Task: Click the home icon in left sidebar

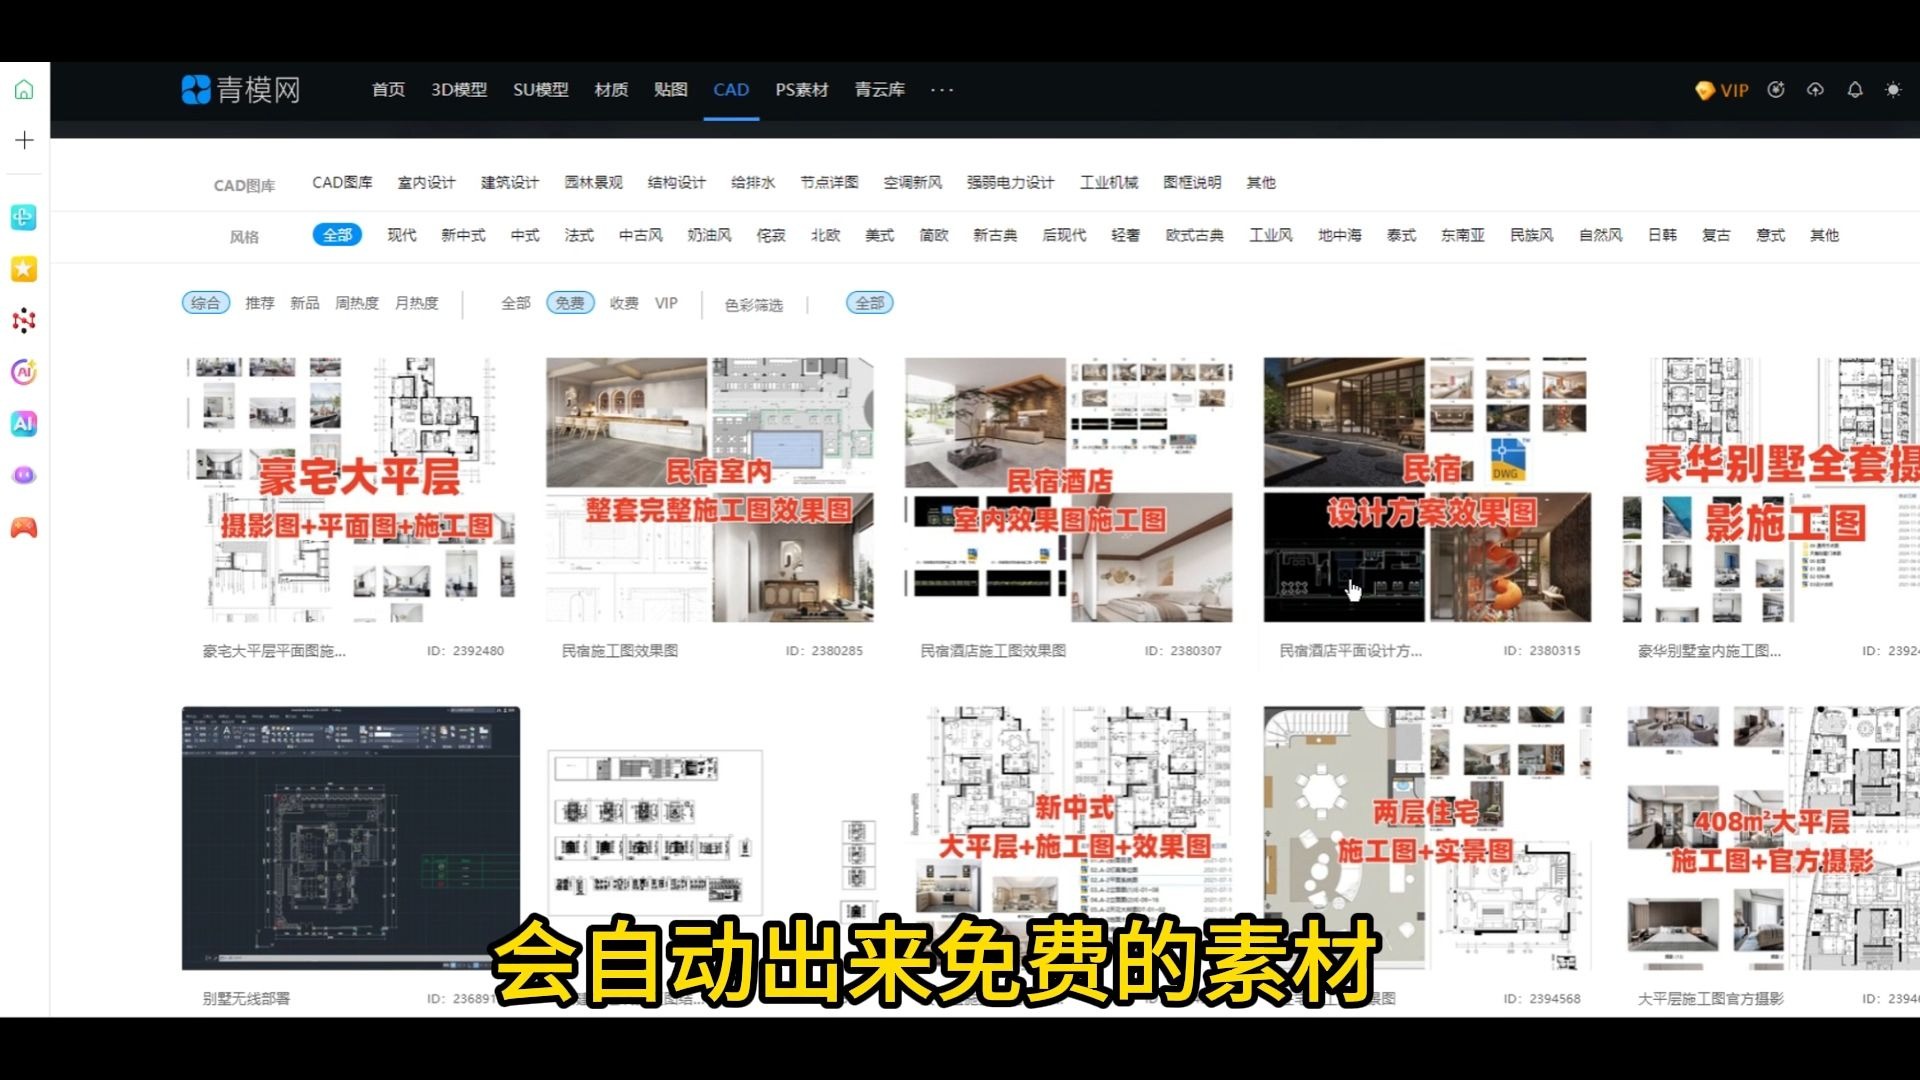Action: (x=24, y=90)
